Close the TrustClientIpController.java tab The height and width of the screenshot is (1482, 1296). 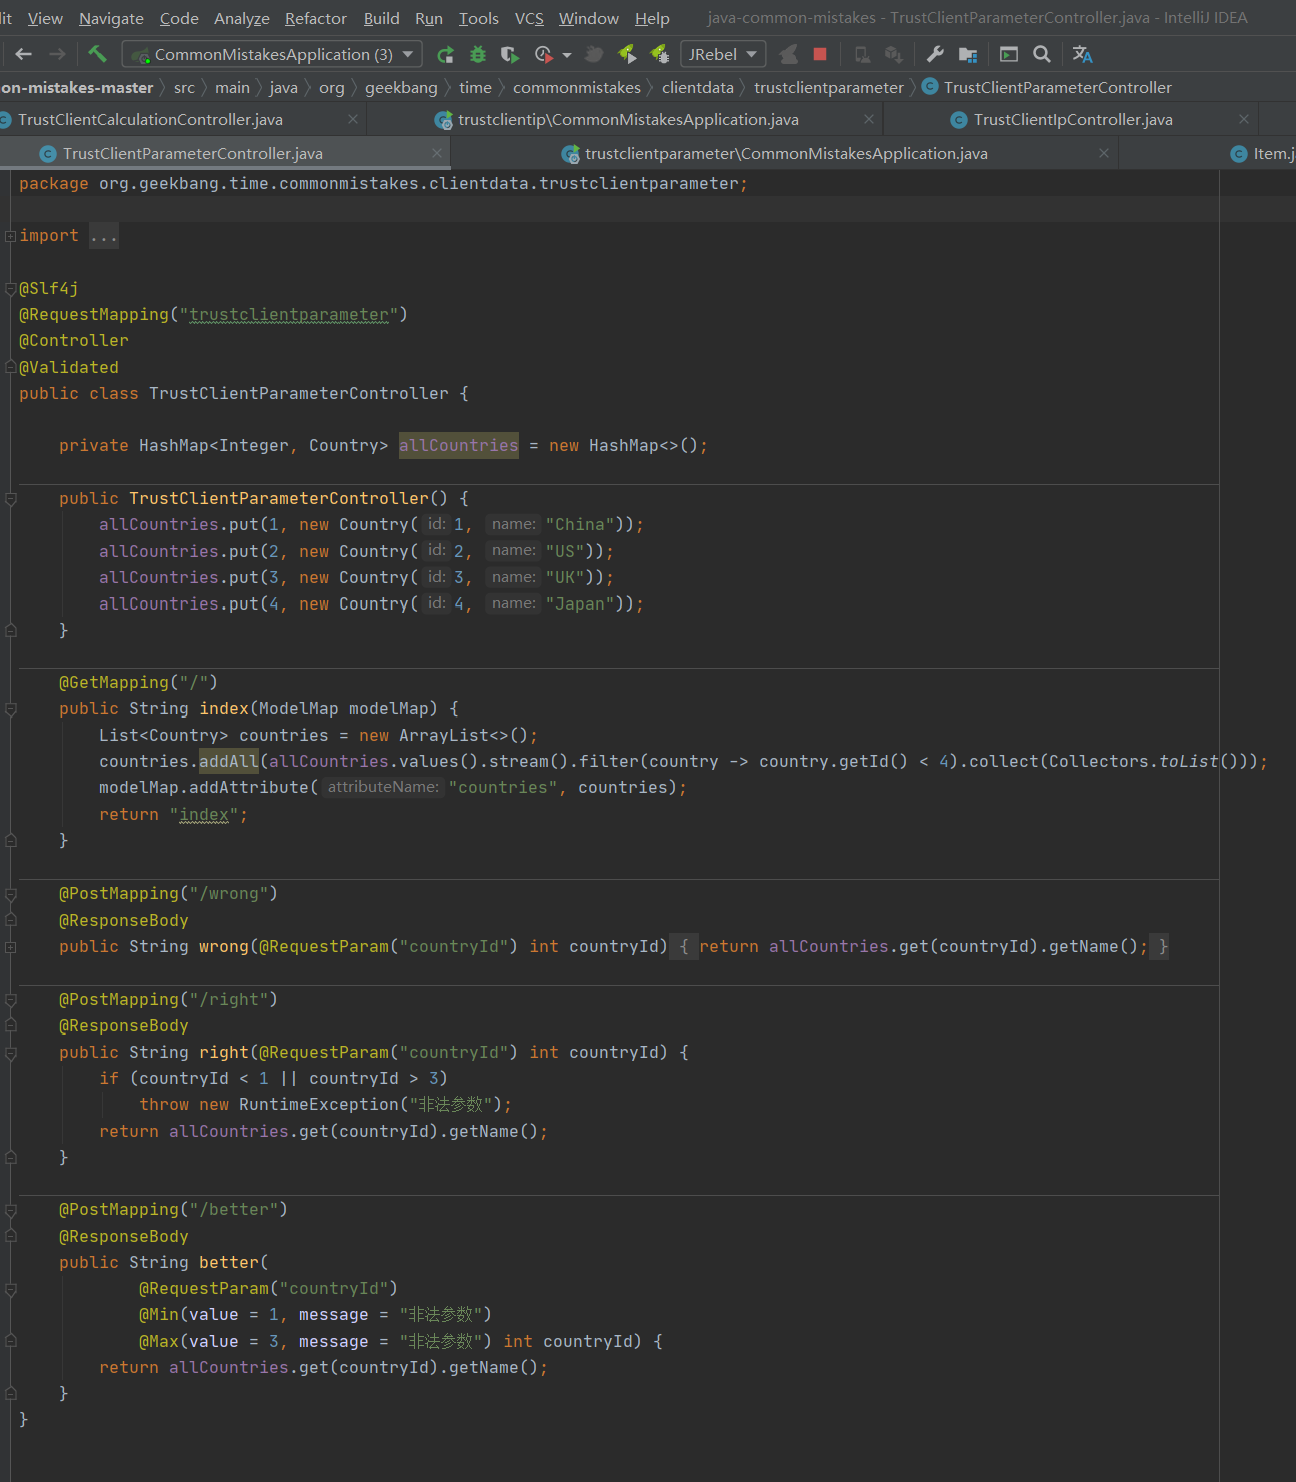coord(1244,119)
